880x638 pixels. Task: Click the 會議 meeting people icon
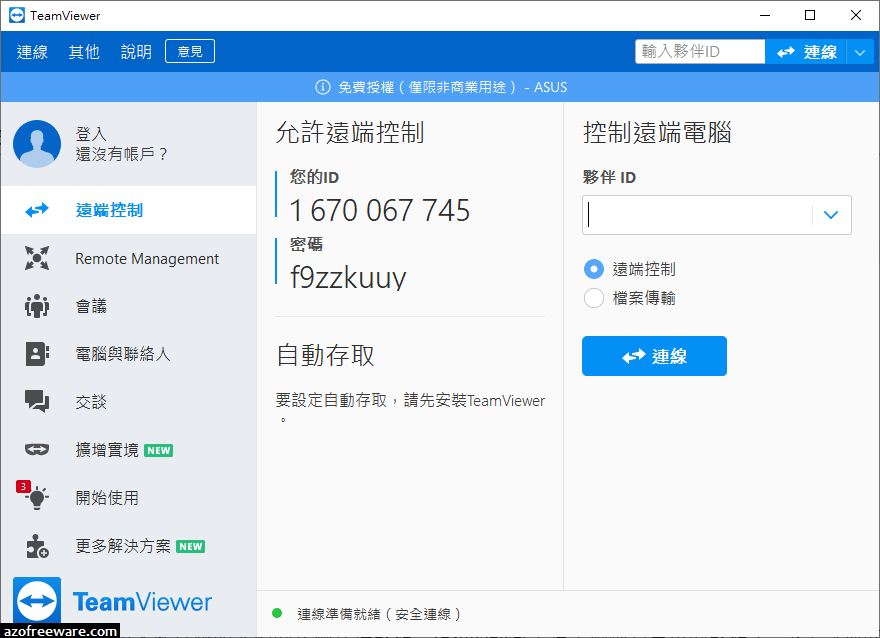[x=37, y=306]
